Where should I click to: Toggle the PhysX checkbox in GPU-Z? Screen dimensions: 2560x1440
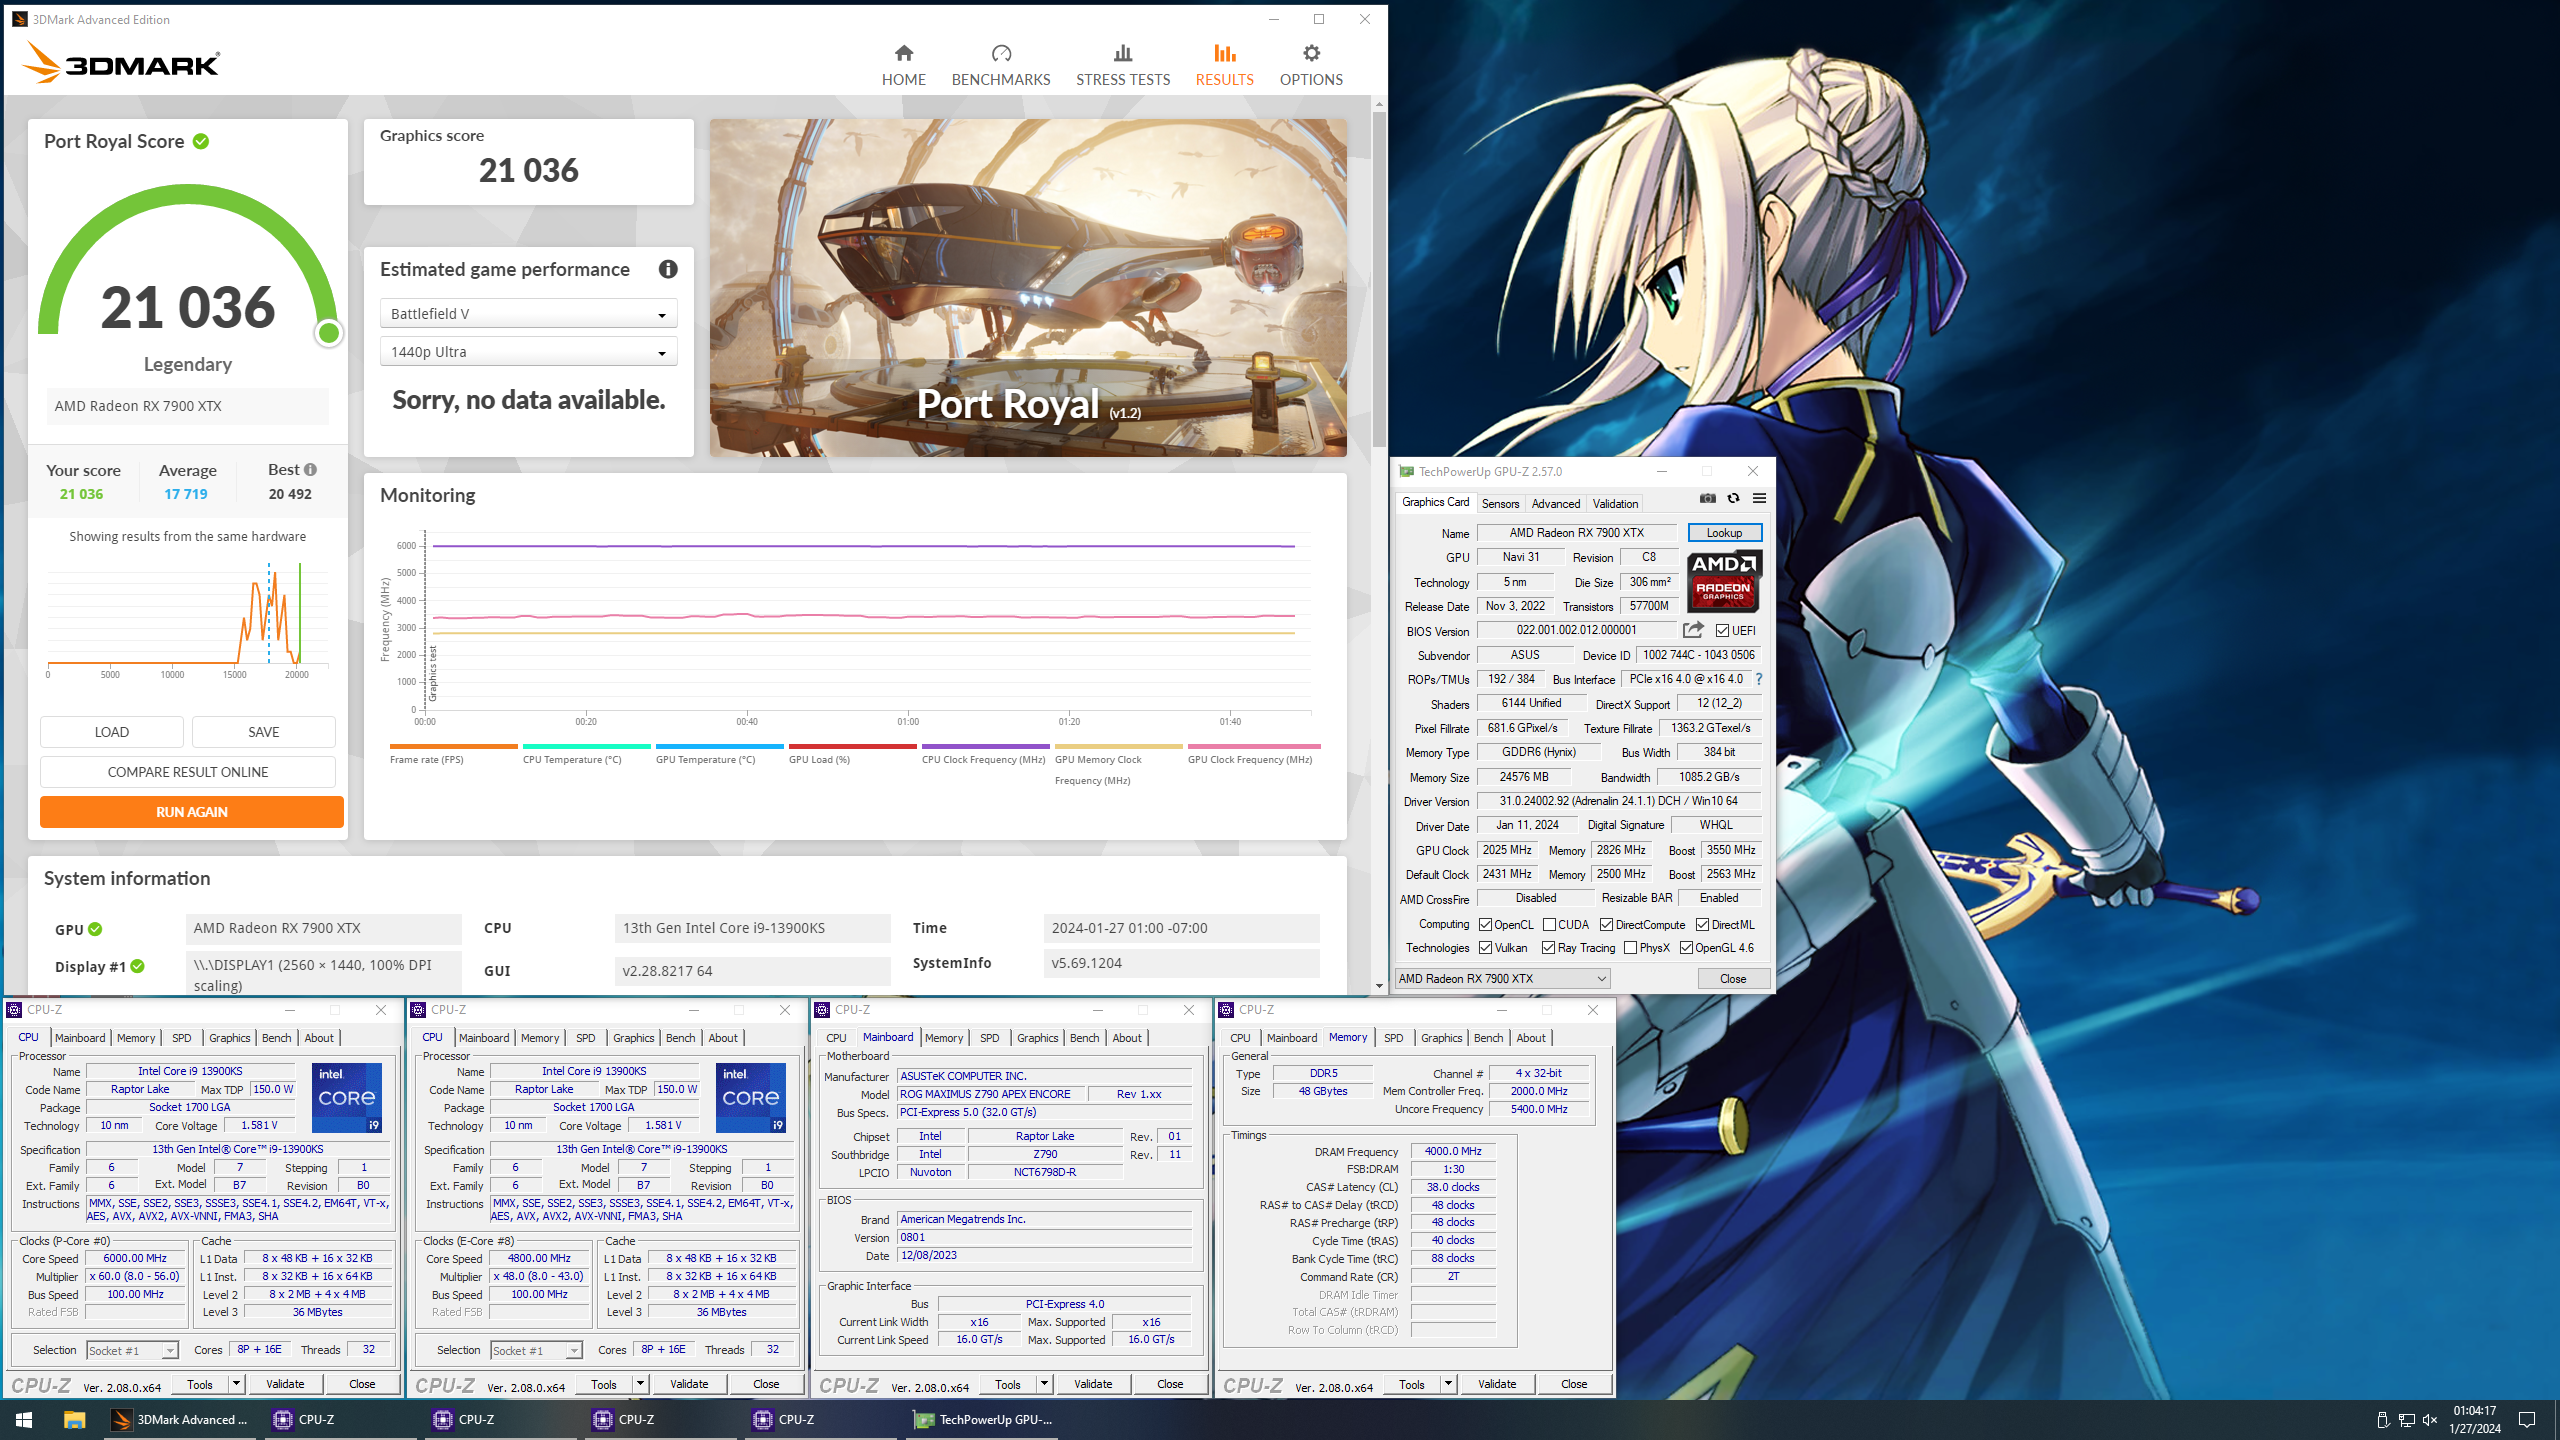tap(1630, 948)
